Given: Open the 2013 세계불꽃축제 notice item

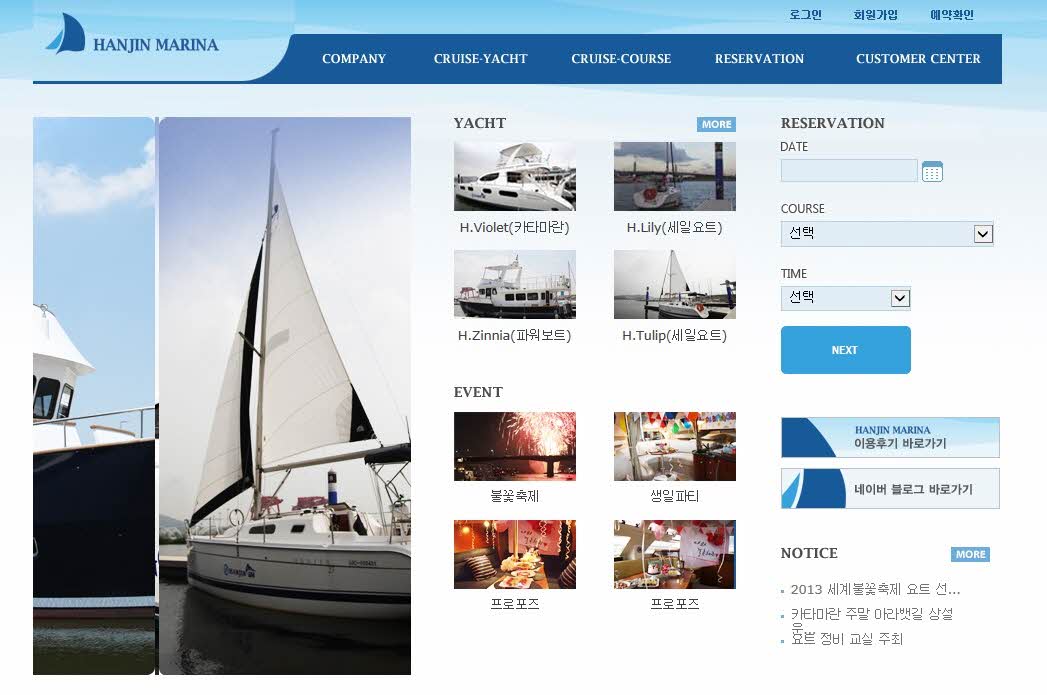Looking at the screenshot, I should (875, 590).
